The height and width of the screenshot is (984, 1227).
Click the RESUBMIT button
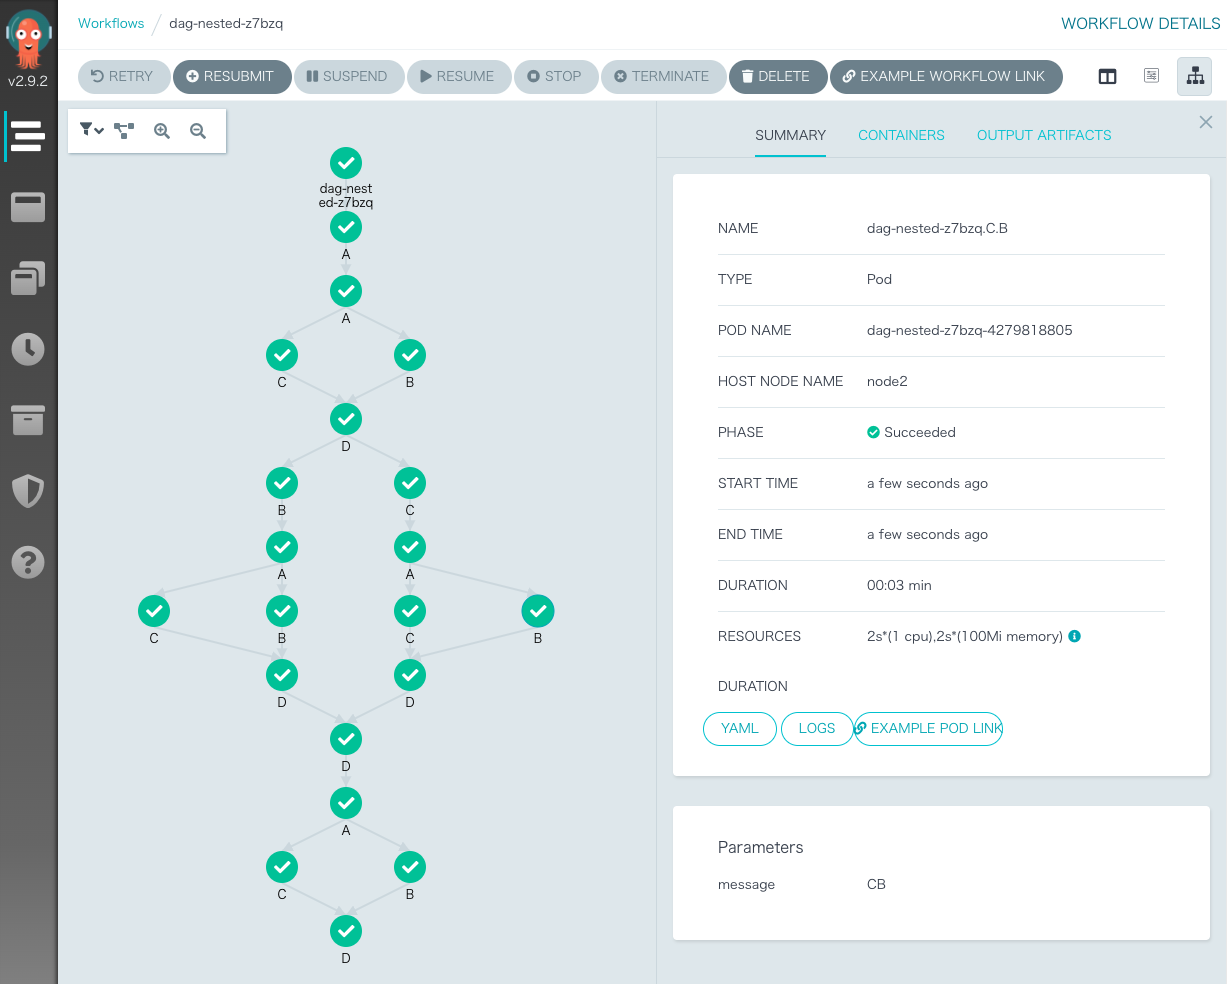pos(232,76)
